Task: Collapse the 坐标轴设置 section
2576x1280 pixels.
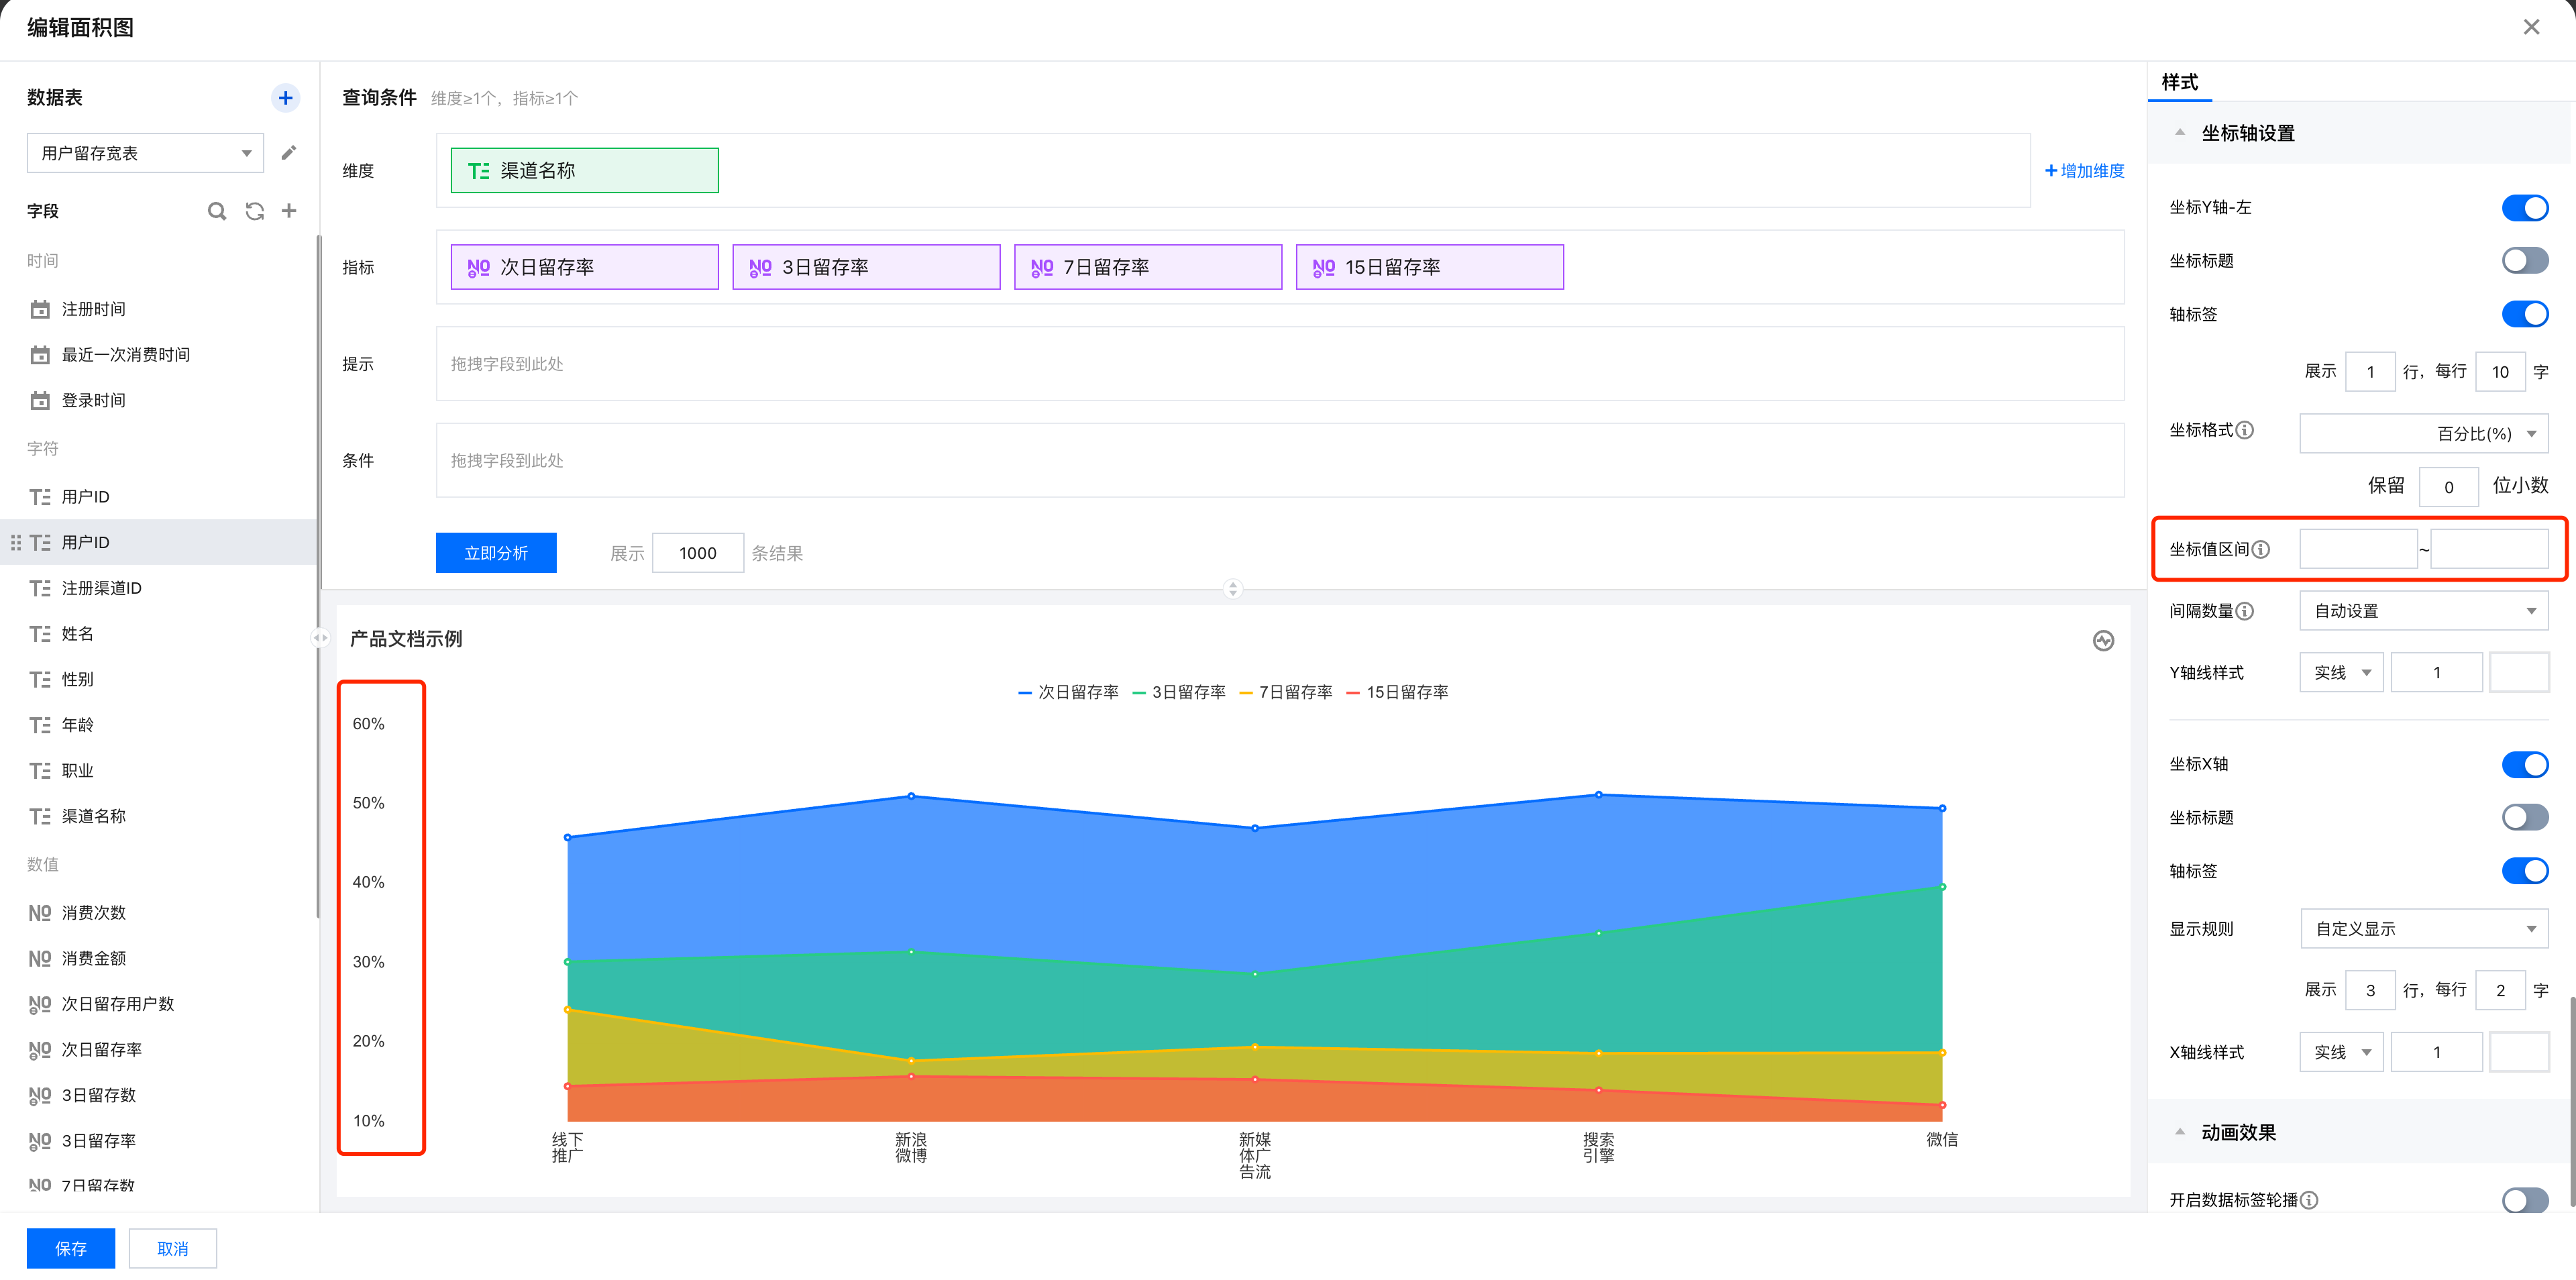Action: (x=2180, y=133)
